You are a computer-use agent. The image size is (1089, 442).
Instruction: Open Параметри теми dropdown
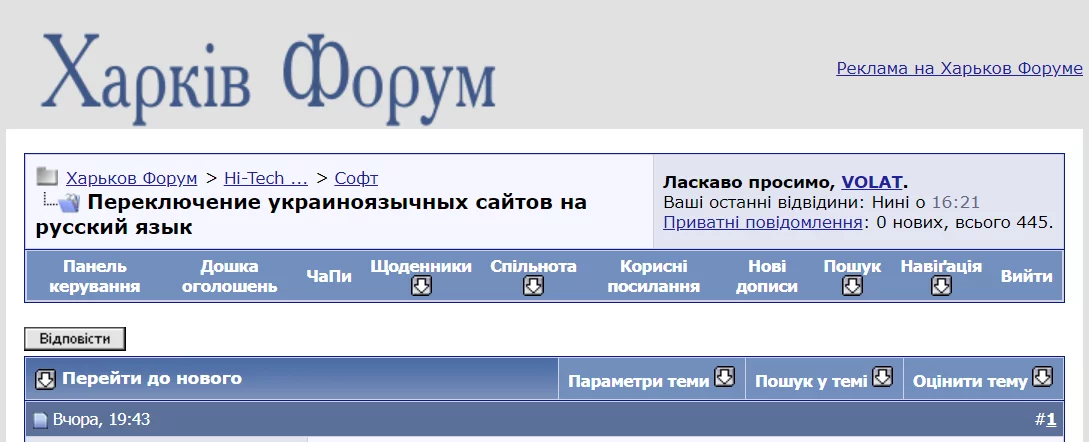click(x=651, y=379)
